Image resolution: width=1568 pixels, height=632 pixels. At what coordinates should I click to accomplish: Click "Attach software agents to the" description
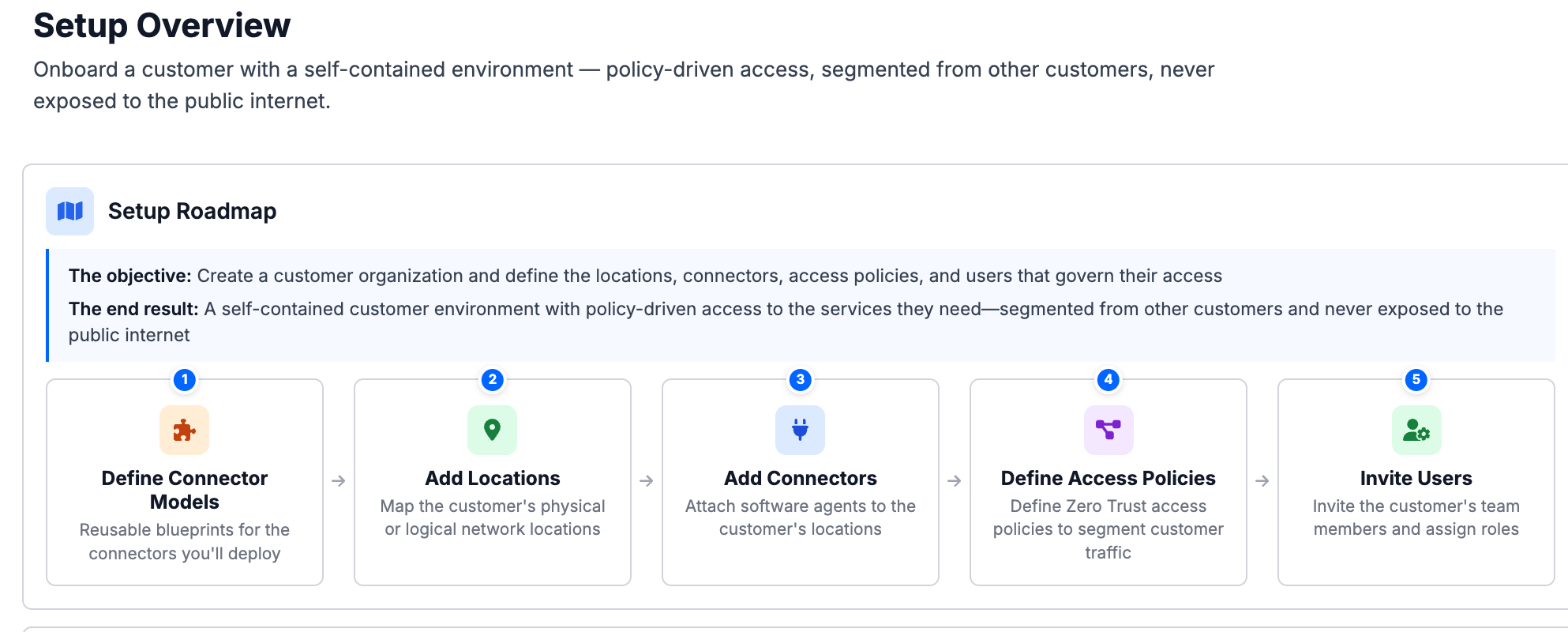pos(801,517)
